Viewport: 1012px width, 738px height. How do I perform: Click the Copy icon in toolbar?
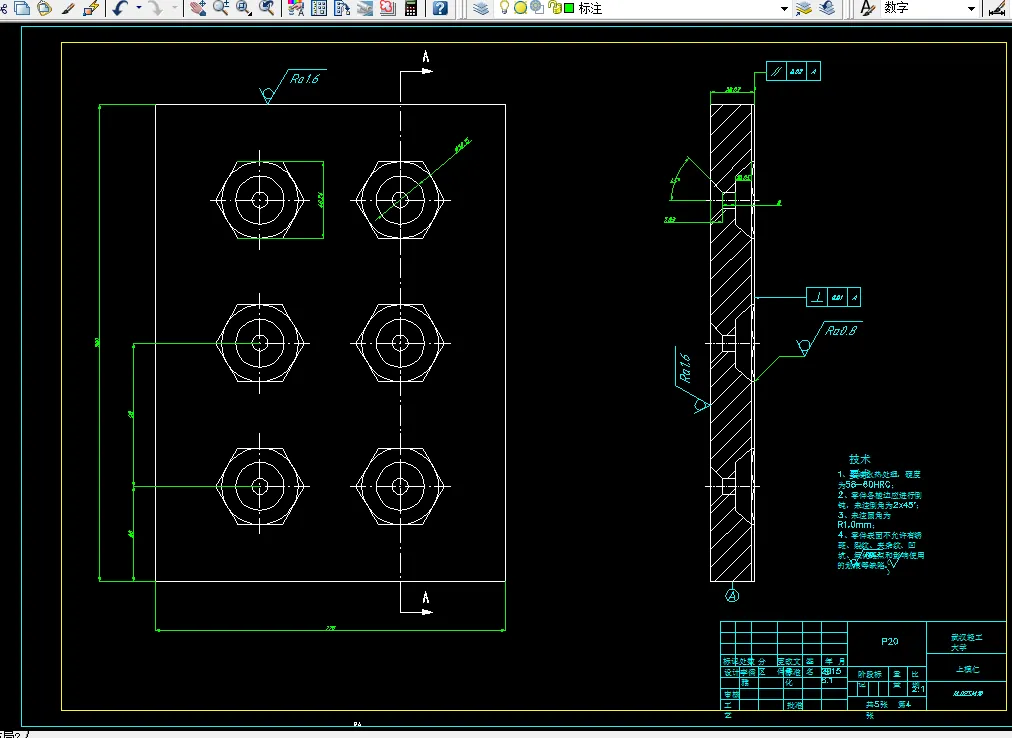coord(22,8)
